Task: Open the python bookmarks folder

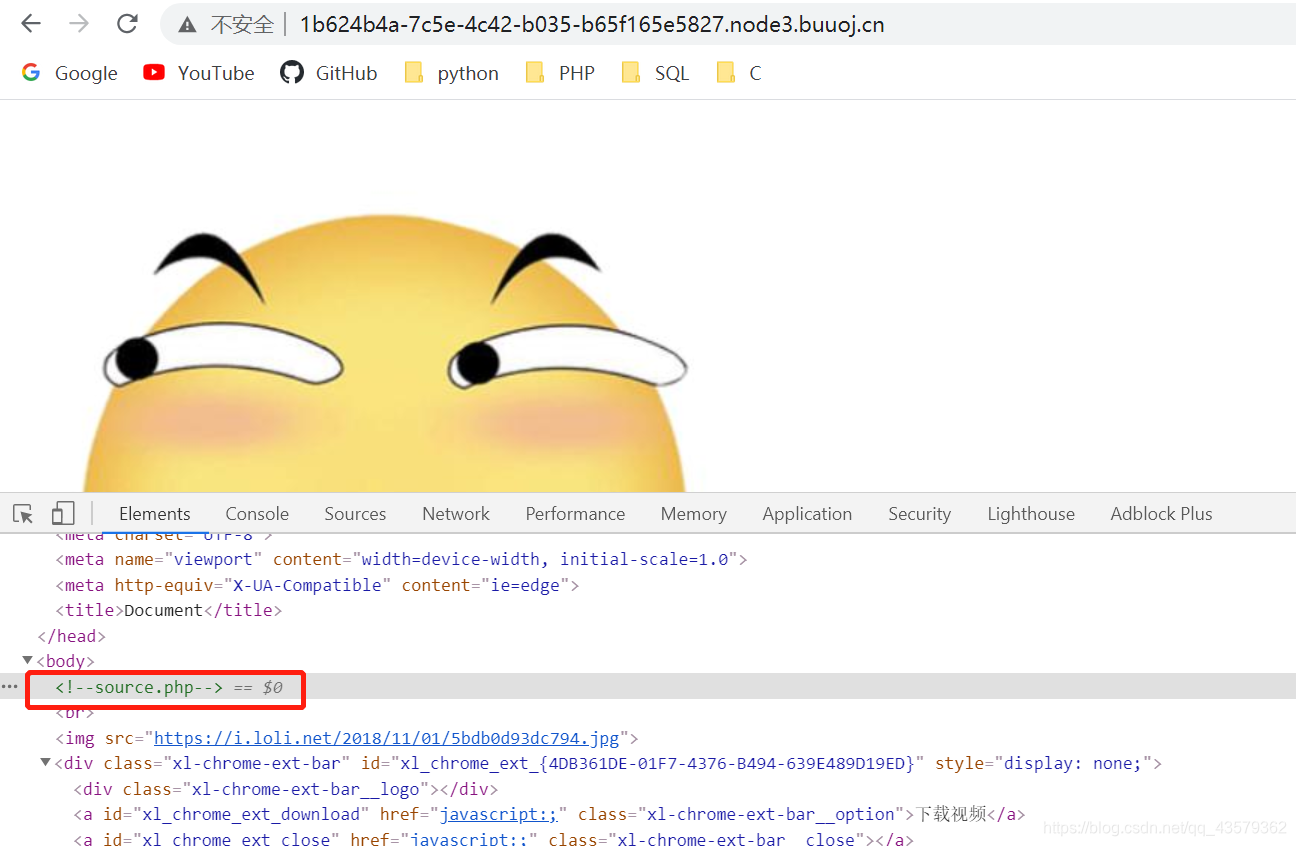Action: (451, 72)
